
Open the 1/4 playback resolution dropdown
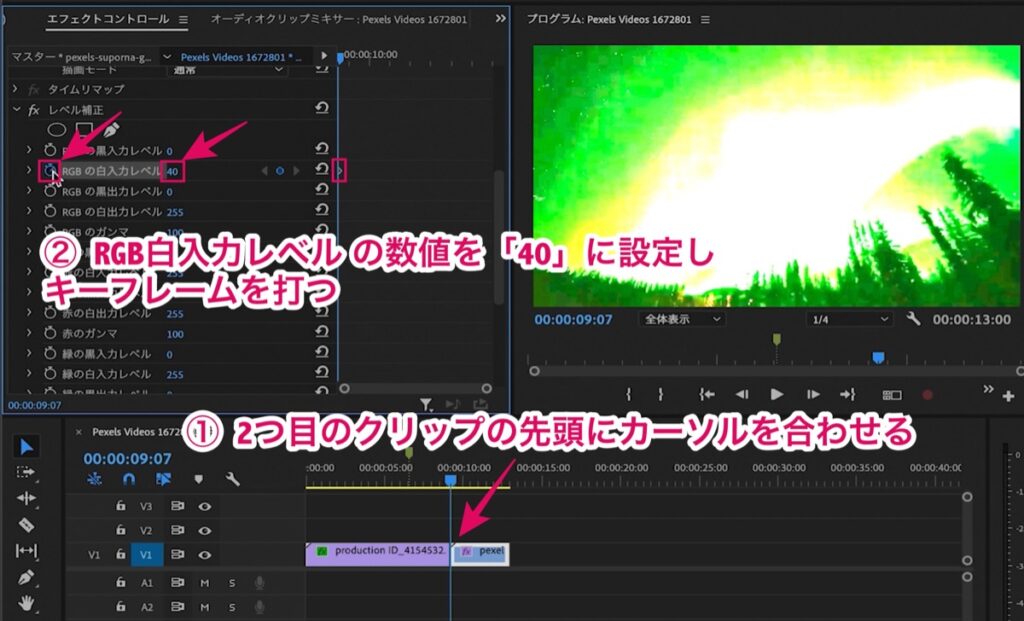849,319
